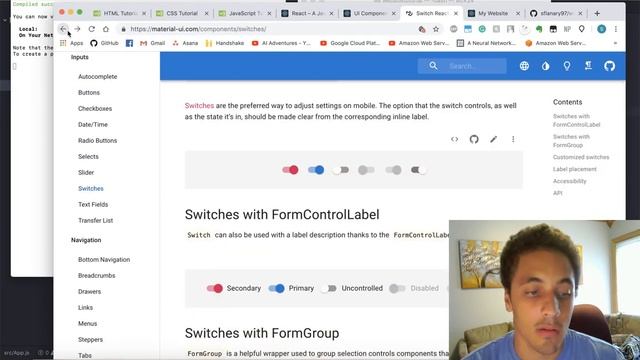The width and height of the screenshot is (640, 360).
Task: Click the pencil edit demo icon
Action: [x=493, y=139]
